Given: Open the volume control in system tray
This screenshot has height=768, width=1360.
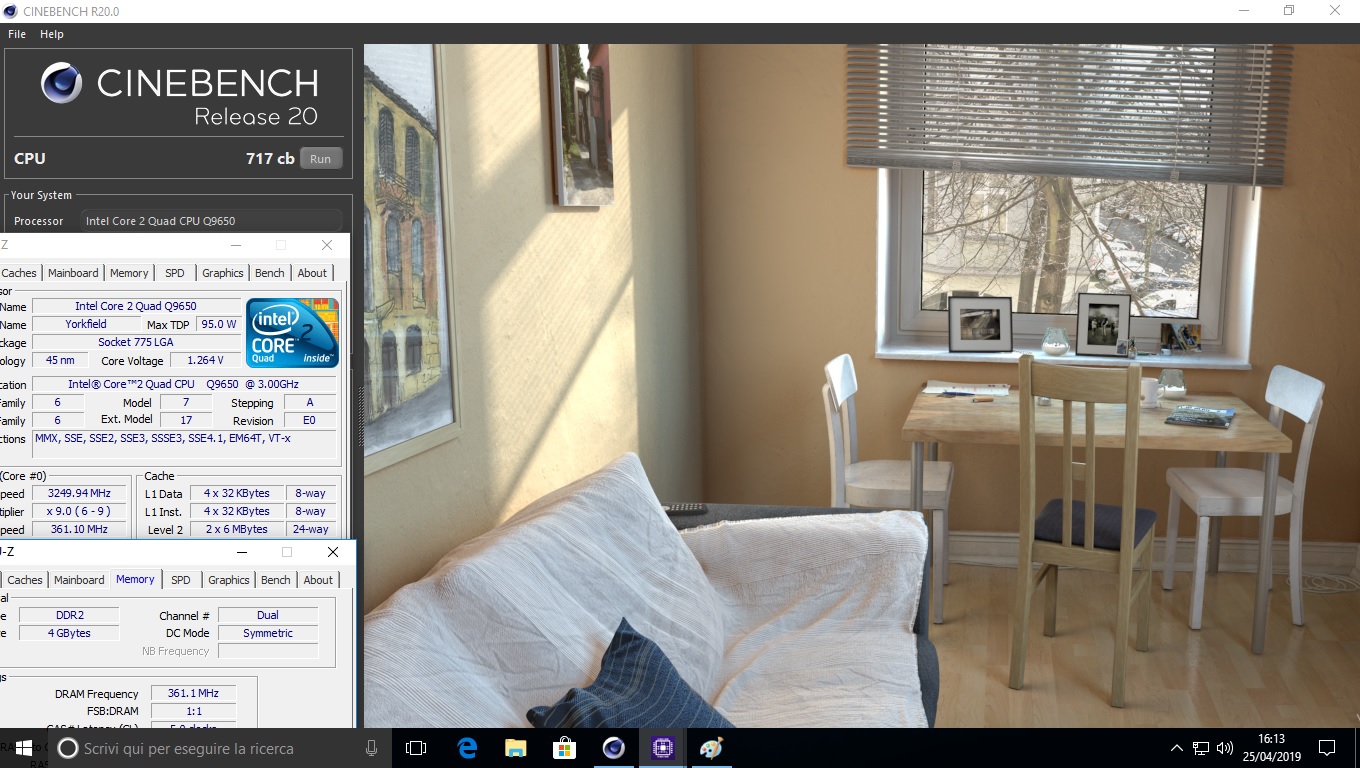Looking at the screenshot, I should point(1226,748).
